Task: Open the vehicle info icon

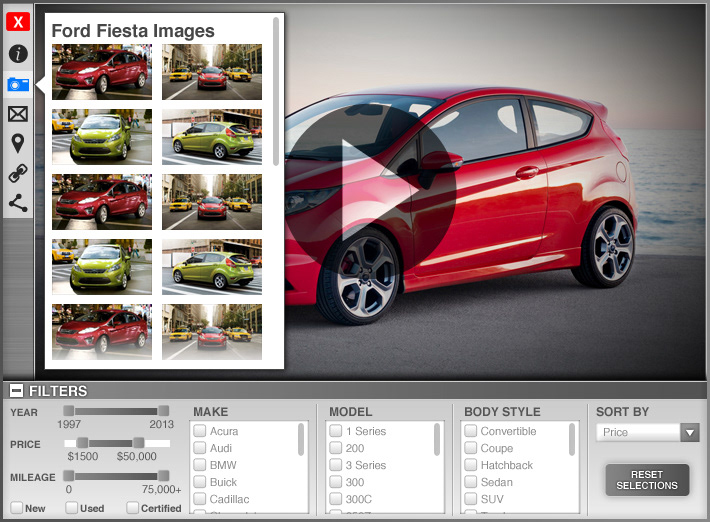Action: click(18, 53)
